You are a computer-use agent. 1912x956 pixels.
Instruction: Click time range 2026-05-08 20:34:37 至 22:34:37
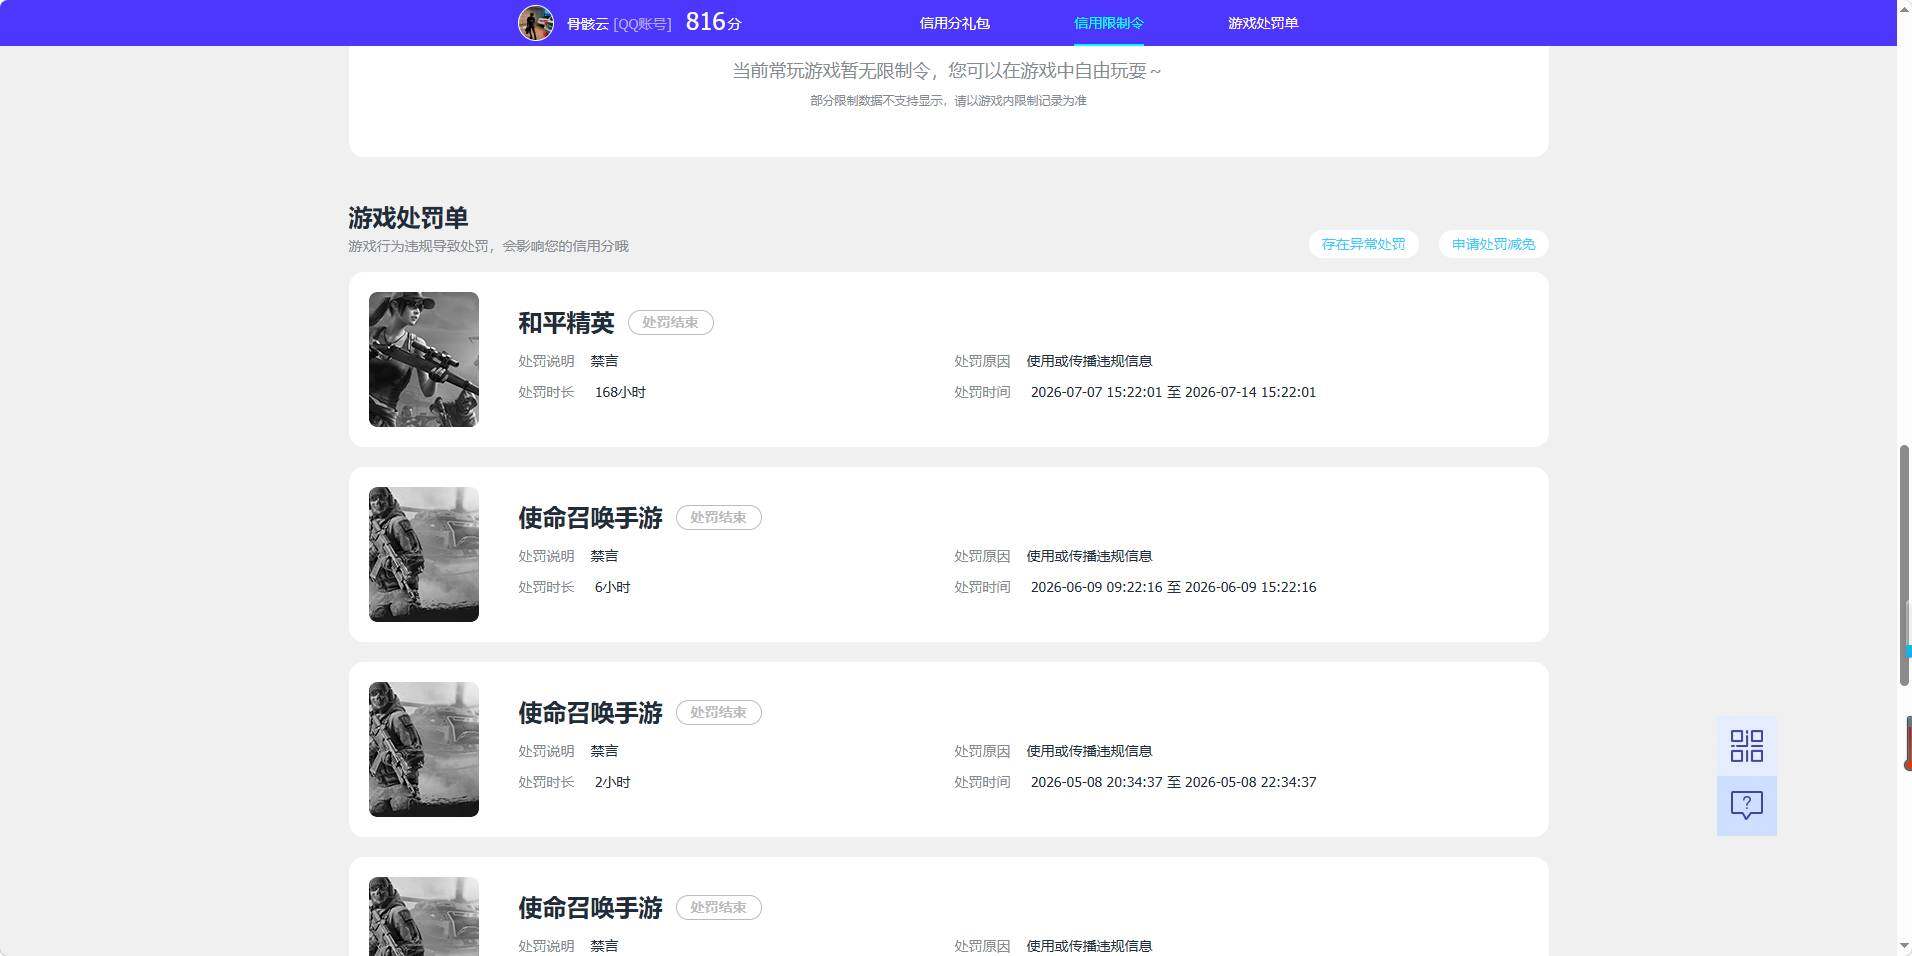coord(1173,782)
